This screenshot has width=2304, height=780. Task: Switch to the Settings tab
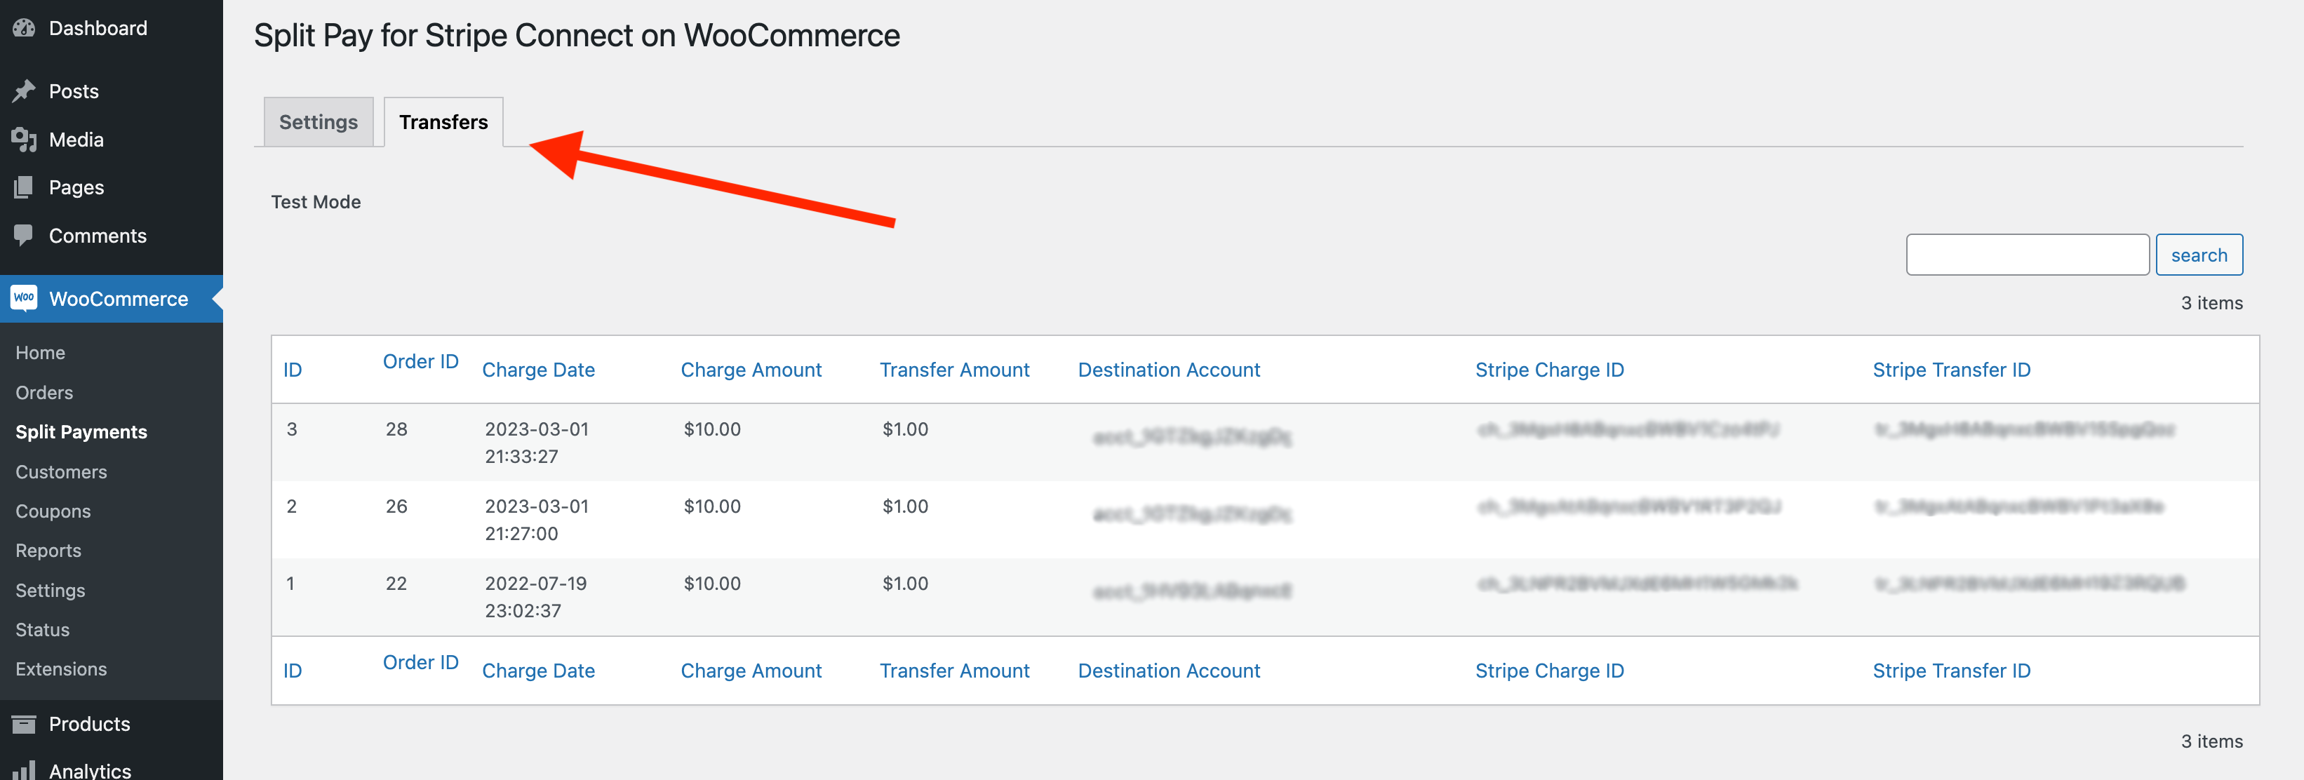[x=318, y=121]
